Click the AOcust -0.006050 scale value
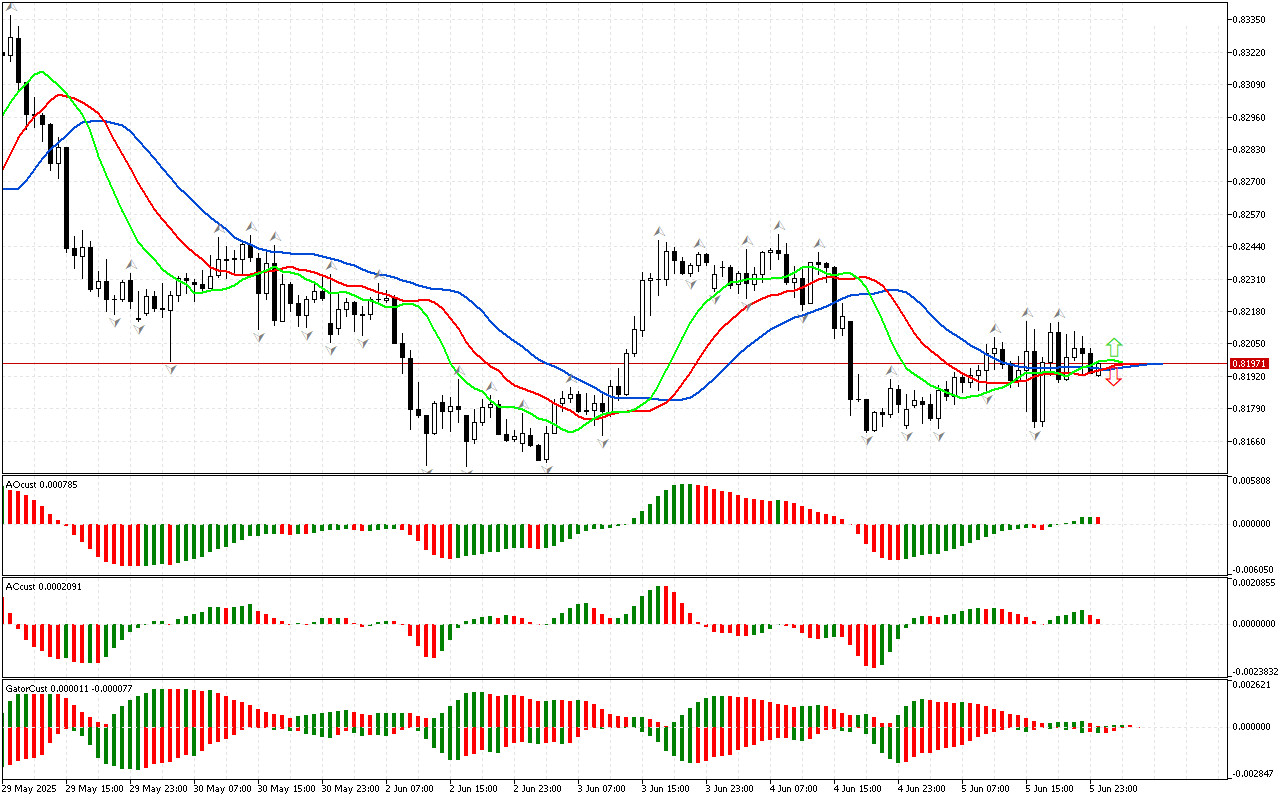The width and height of the screenshot is (1280, 800). click(x=1254, y=568)
